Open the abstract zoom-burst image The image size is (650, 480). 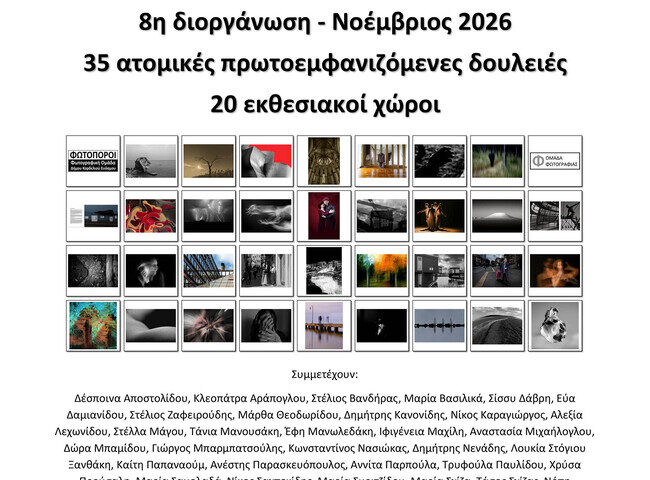209,326
